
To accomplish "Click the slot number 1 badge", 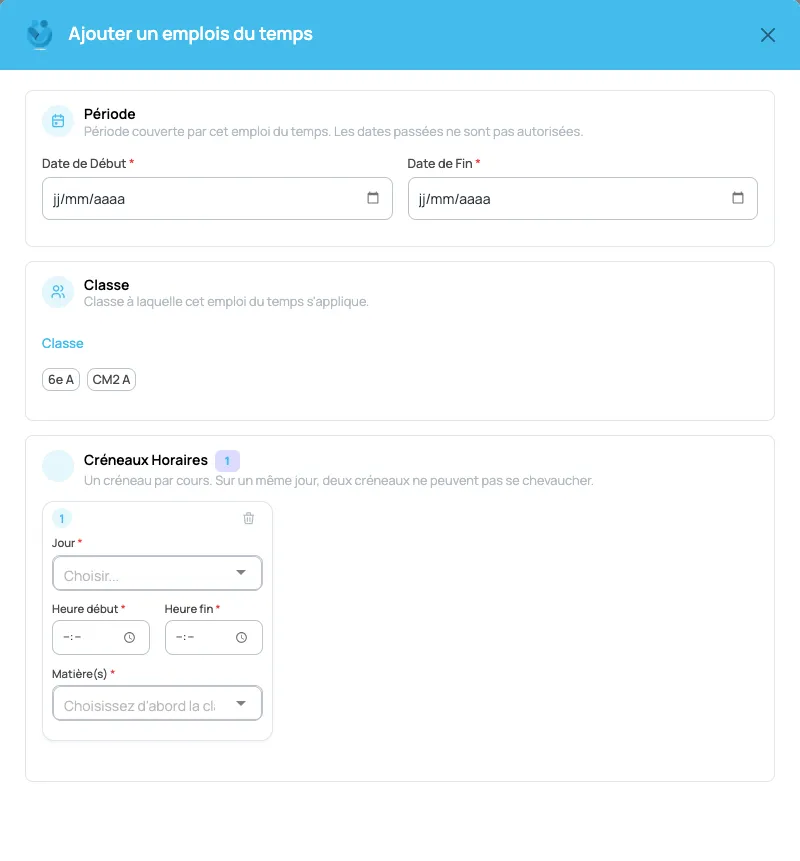I will (61, 518).
